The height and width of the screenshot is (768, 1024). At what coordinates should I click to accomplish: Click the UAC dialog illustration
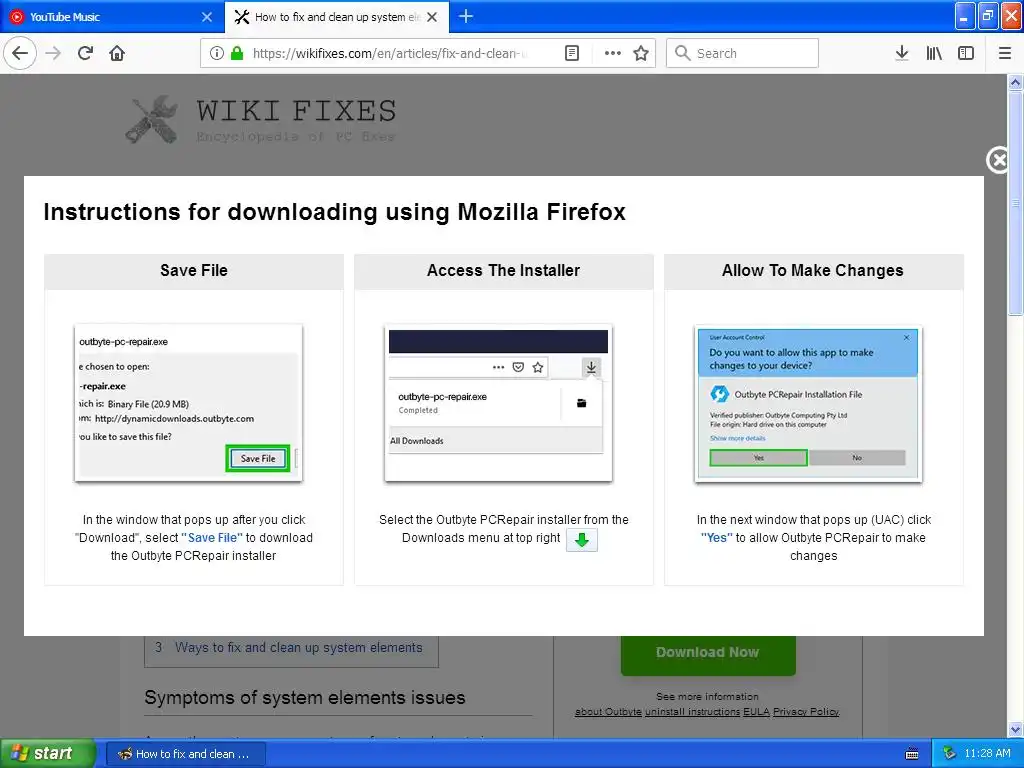click(x=808, y=404)
